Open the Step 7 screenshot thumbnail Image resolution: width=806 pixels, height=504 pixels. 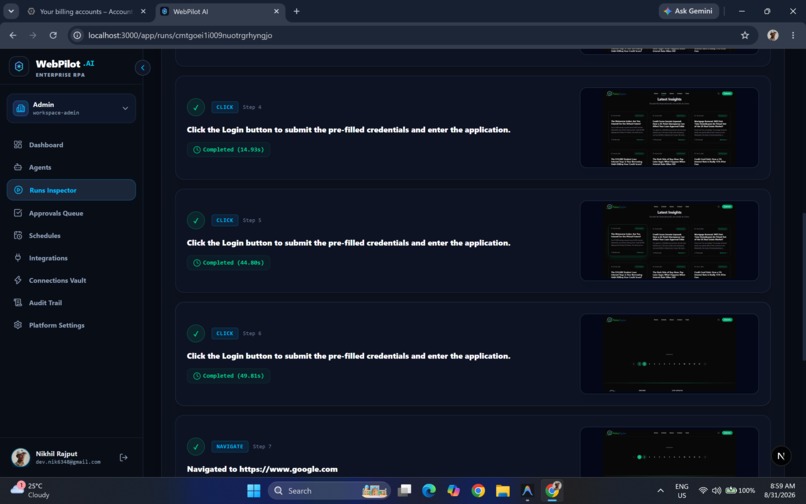click(669, 452)
